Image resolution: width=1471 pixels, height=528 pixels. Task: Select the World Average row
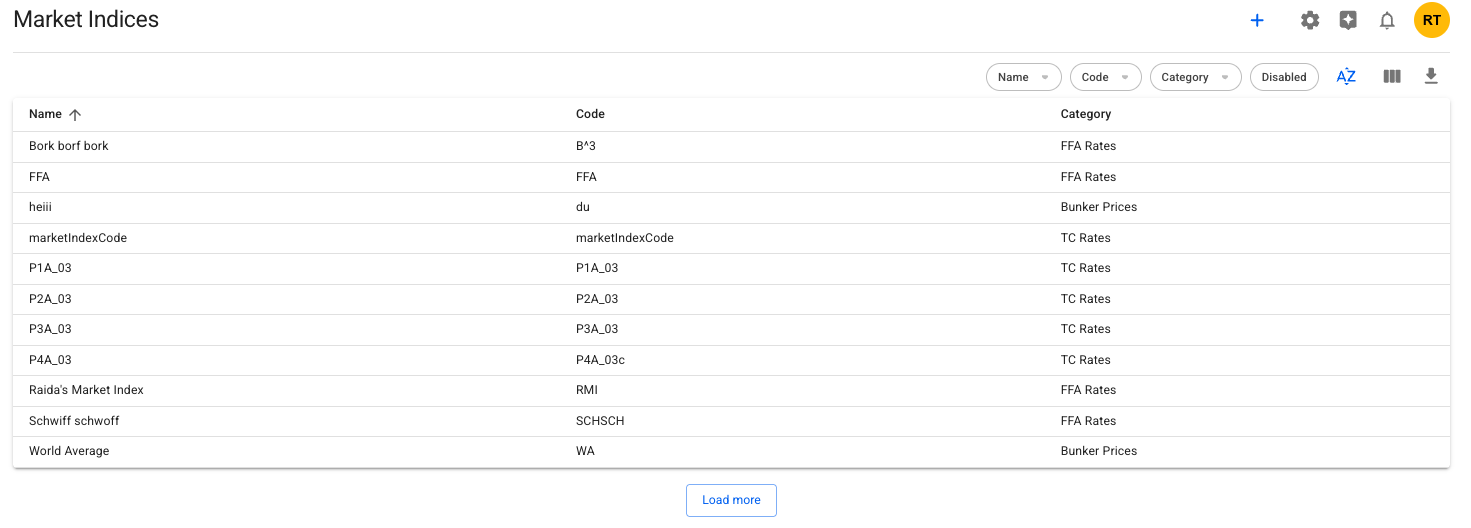tap(69, 451)
